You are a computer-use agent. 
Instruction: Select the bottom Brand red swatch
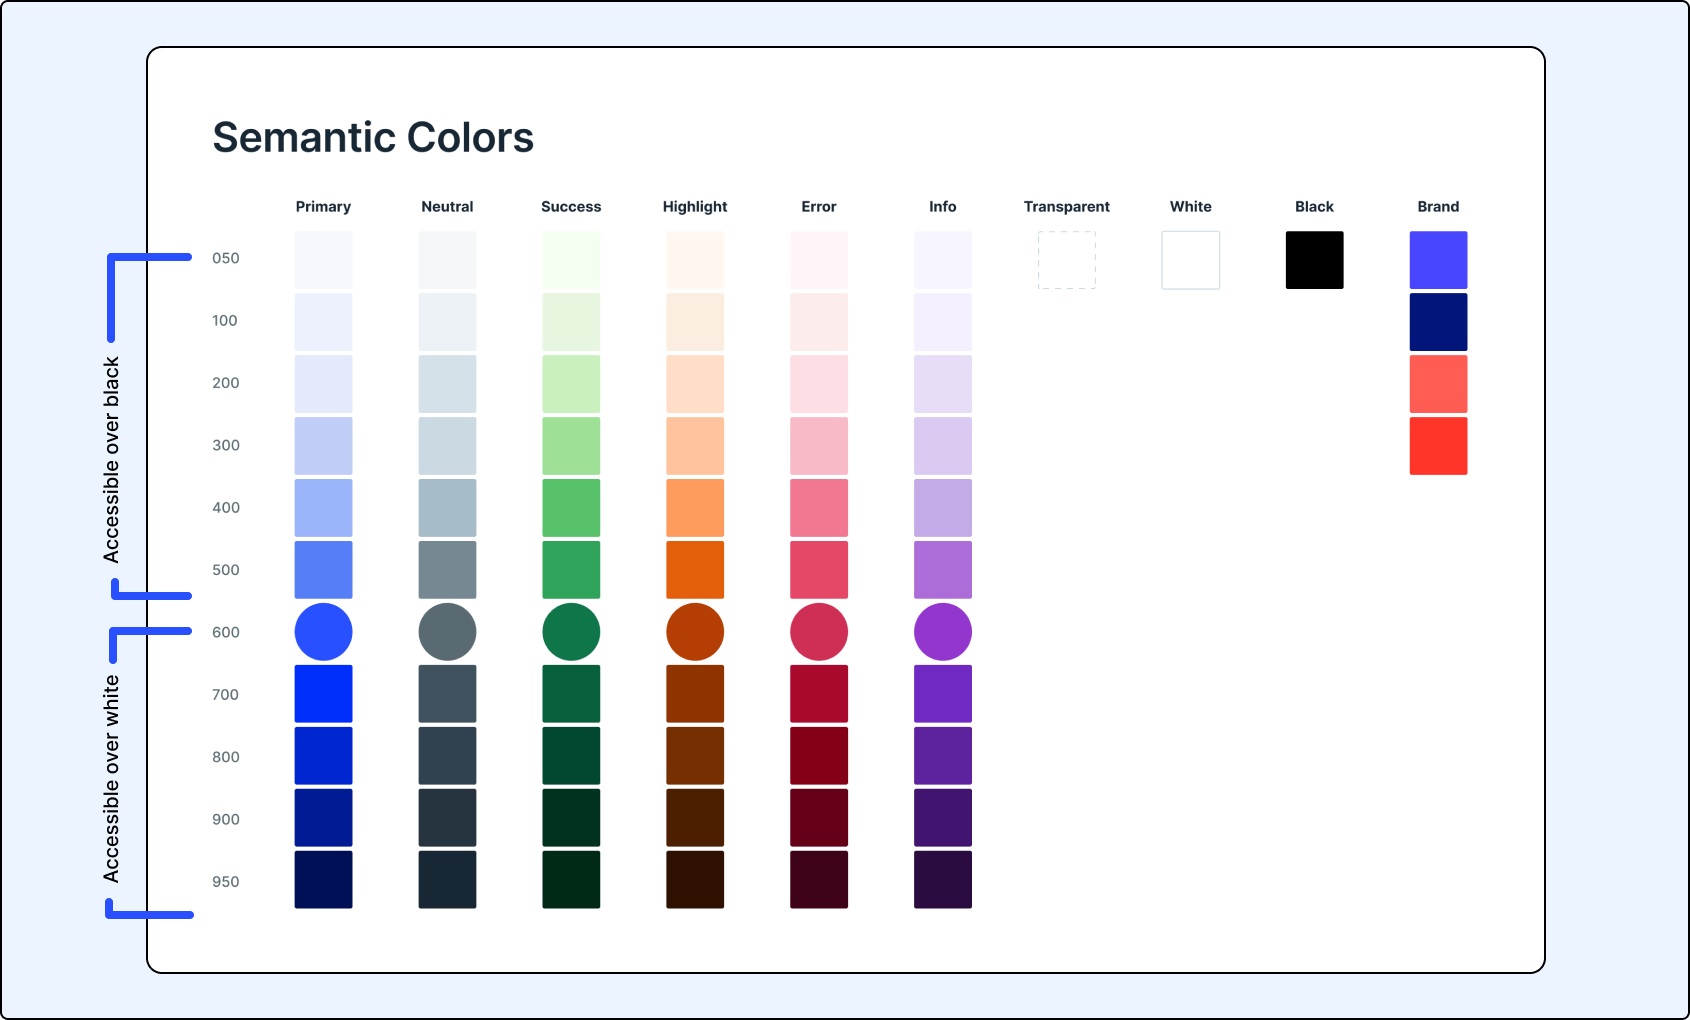1438,445
